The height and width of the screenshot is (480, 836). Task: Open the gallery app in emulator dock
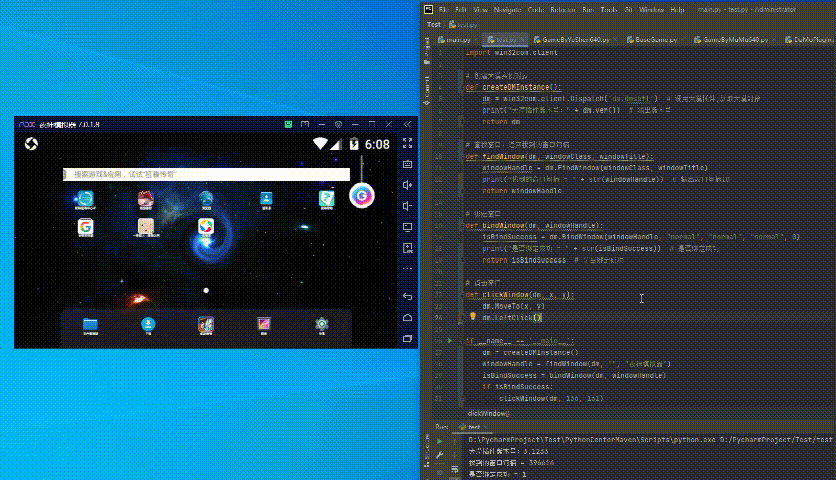264,325
